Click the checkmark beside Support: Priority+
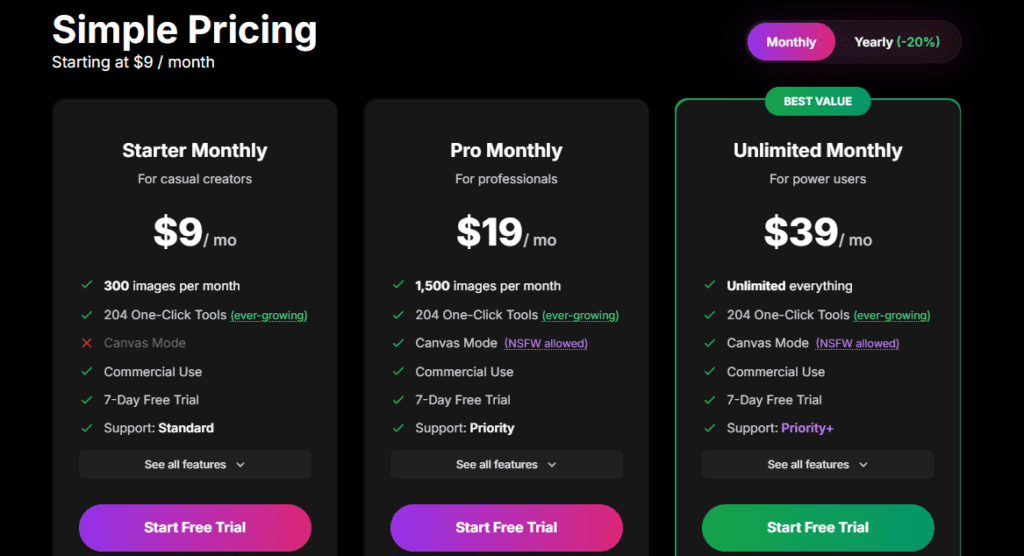The height and width of the screenshot is (556, 1024). click(x=710, y=428)
